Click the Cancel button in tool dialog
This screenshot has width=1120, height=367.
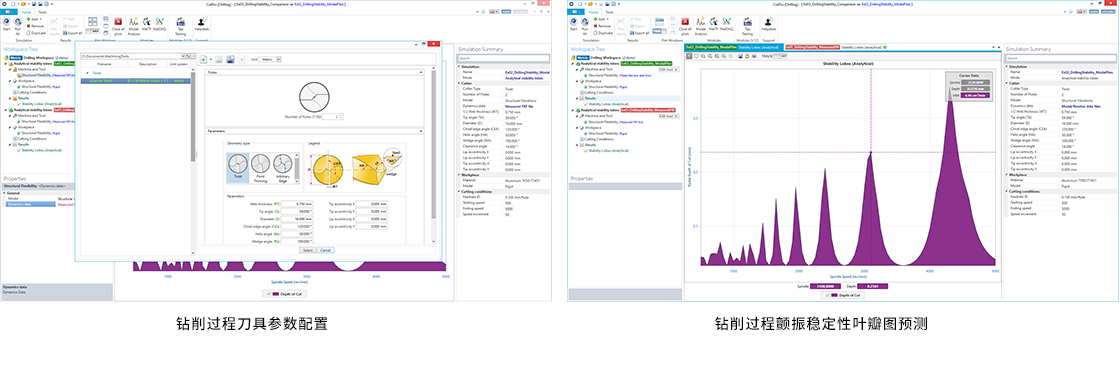point(325,250)
